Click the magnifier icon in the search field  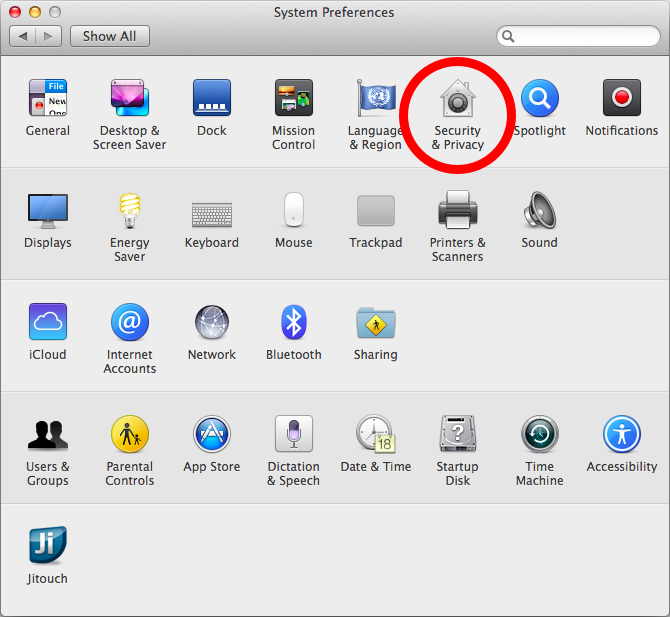pos(508,36)
